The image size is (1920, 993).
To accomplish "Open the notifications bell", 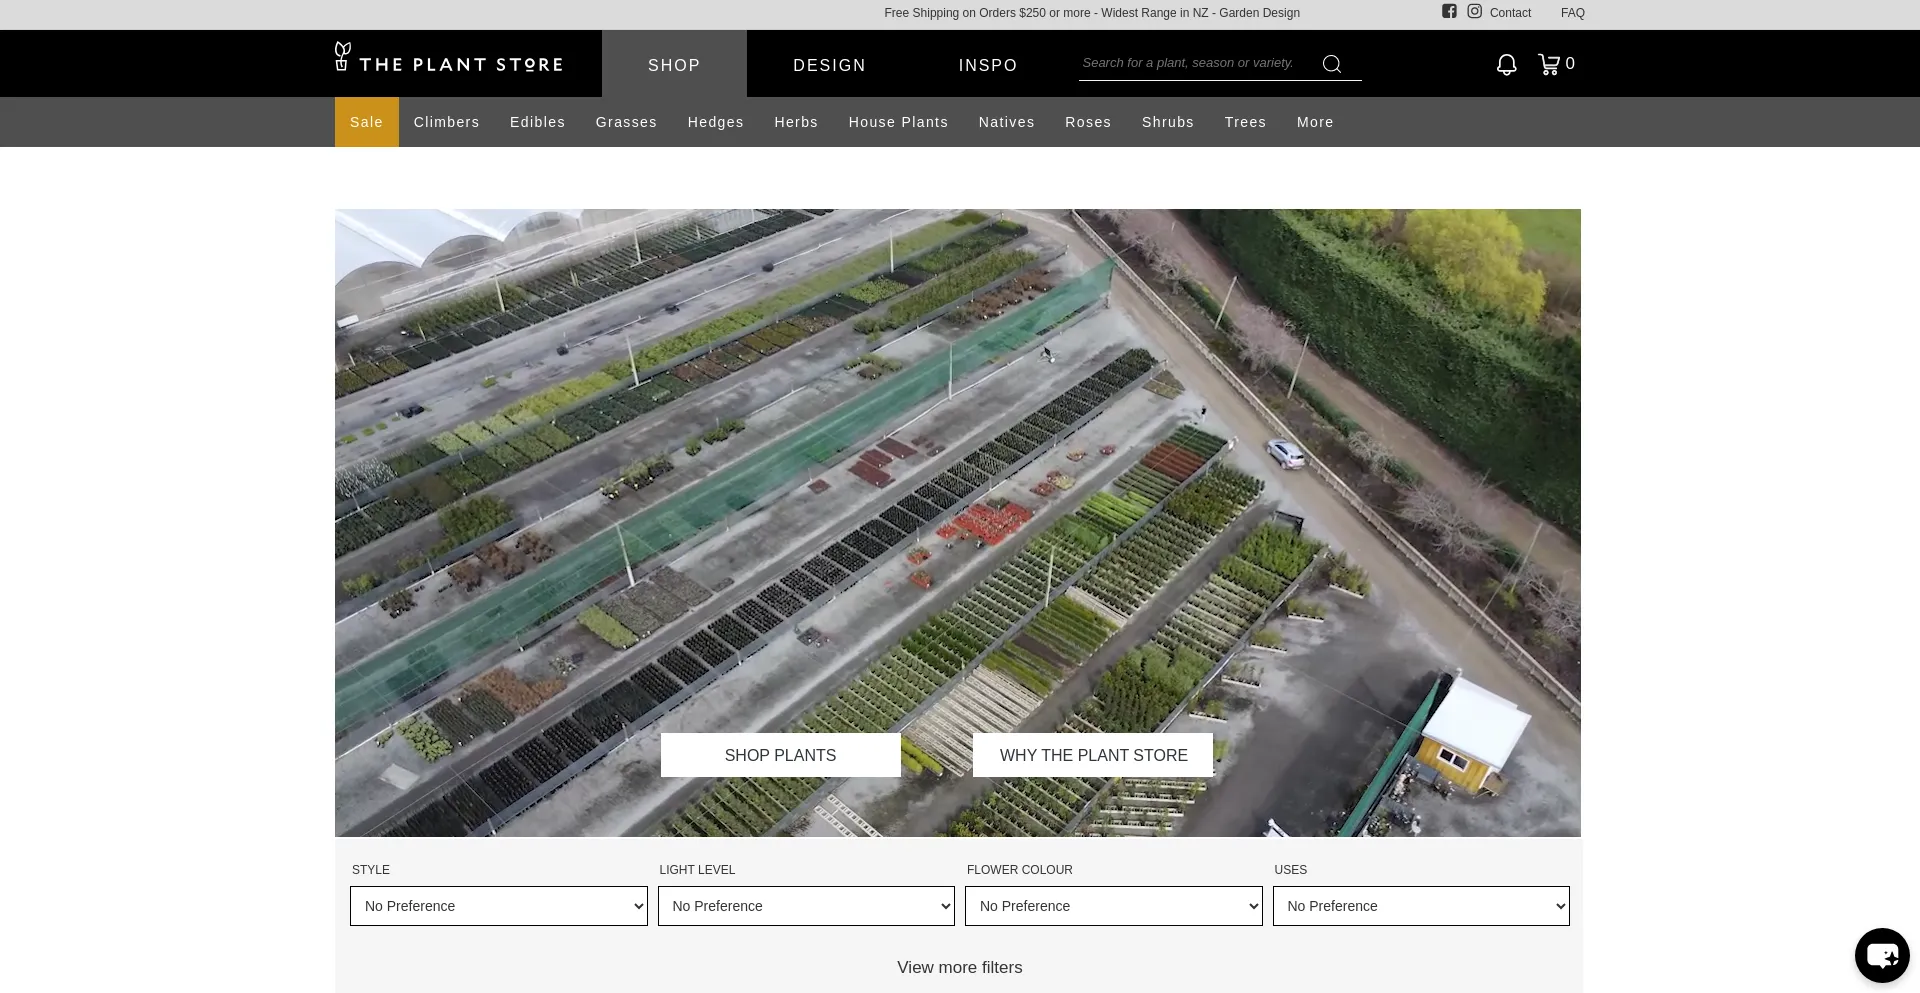I will pyautogui.click(x=1506, y=64).
